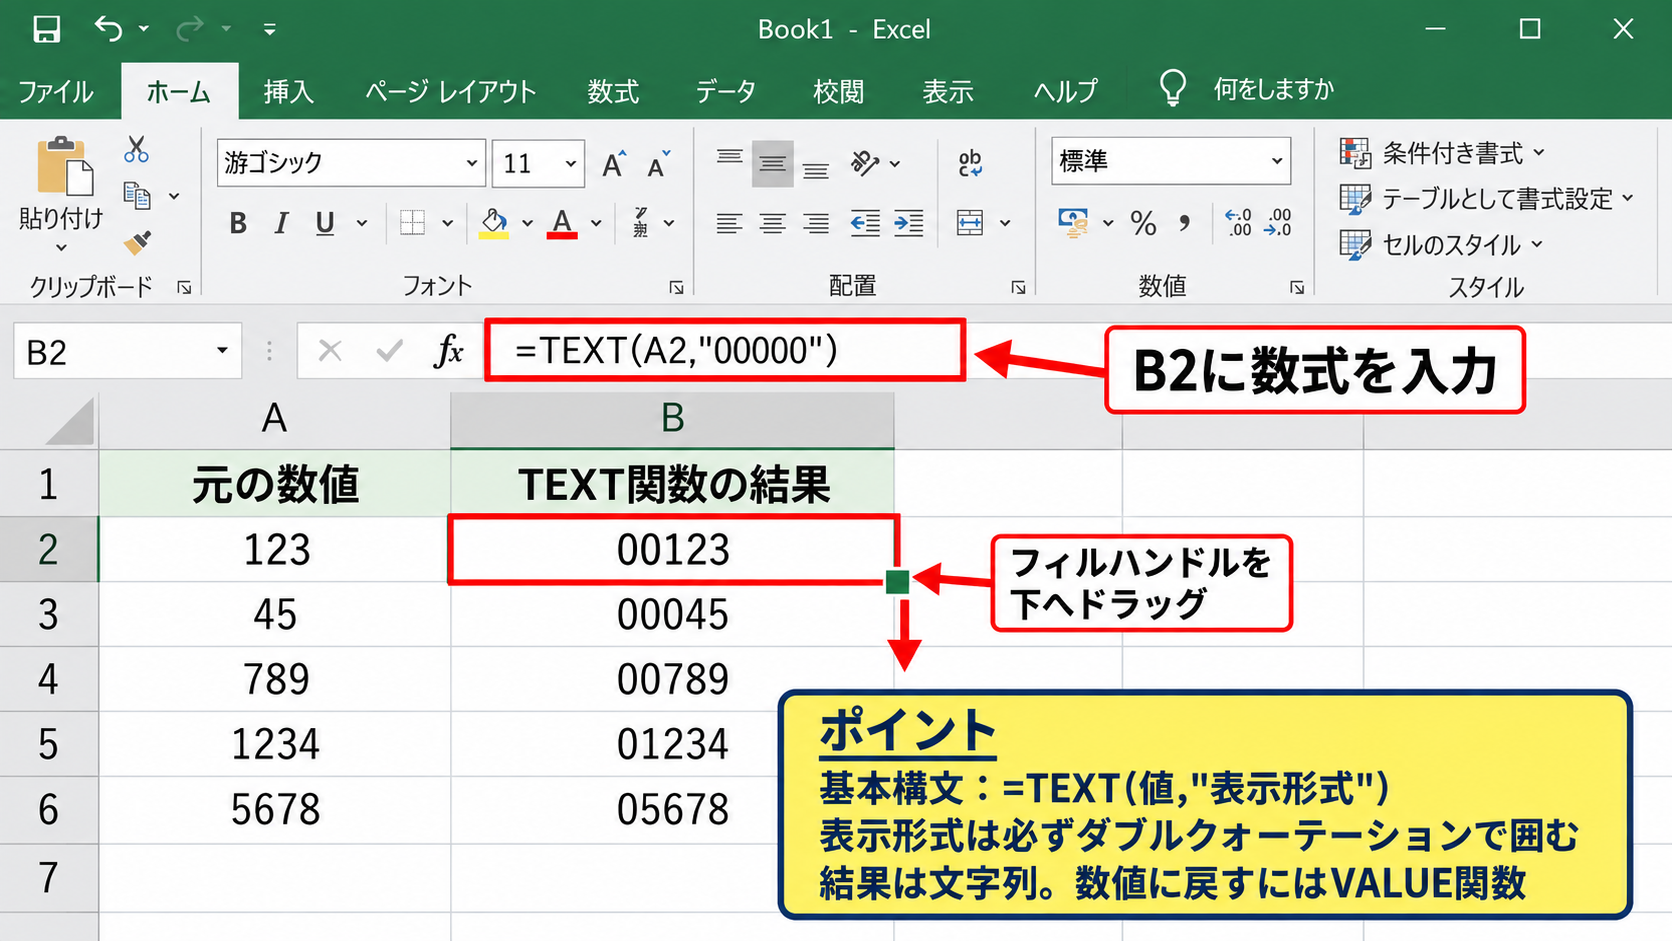Click the Increase Font Size icon
Image resolution: width=1672 pixels, height=941 pixels.
tap(614, 163)
